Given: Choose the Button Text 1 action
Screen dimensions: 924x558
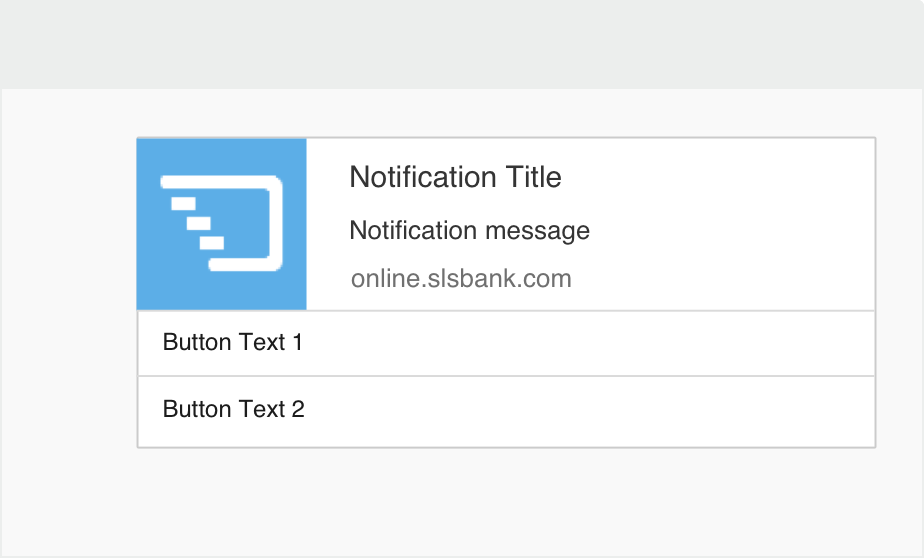Looking at the screenshot, I should tap(233, 342).
